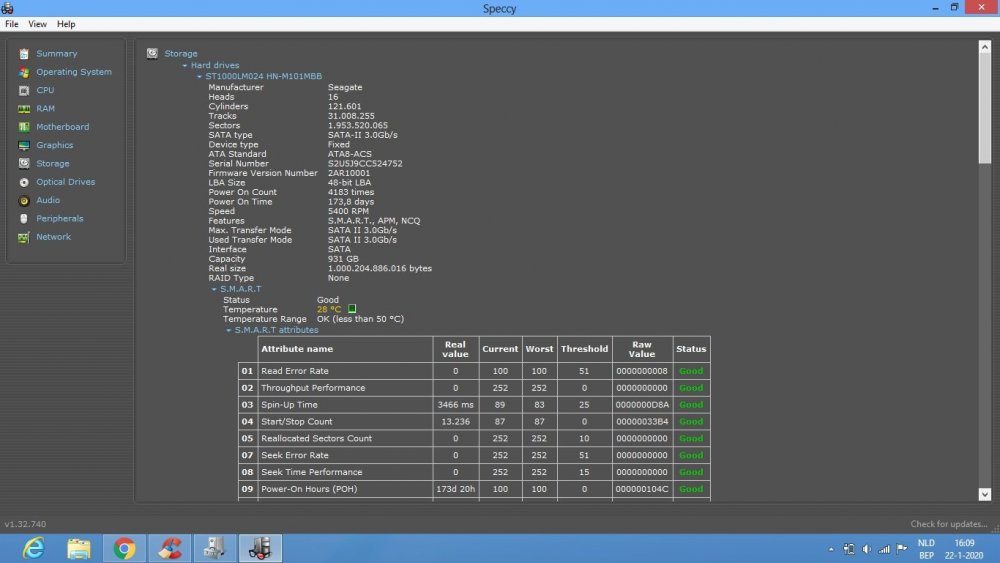Viewport: 1000px width, 563px height.
Task: Select the Audio sidebar icon
Action: (x=24, y=201)
